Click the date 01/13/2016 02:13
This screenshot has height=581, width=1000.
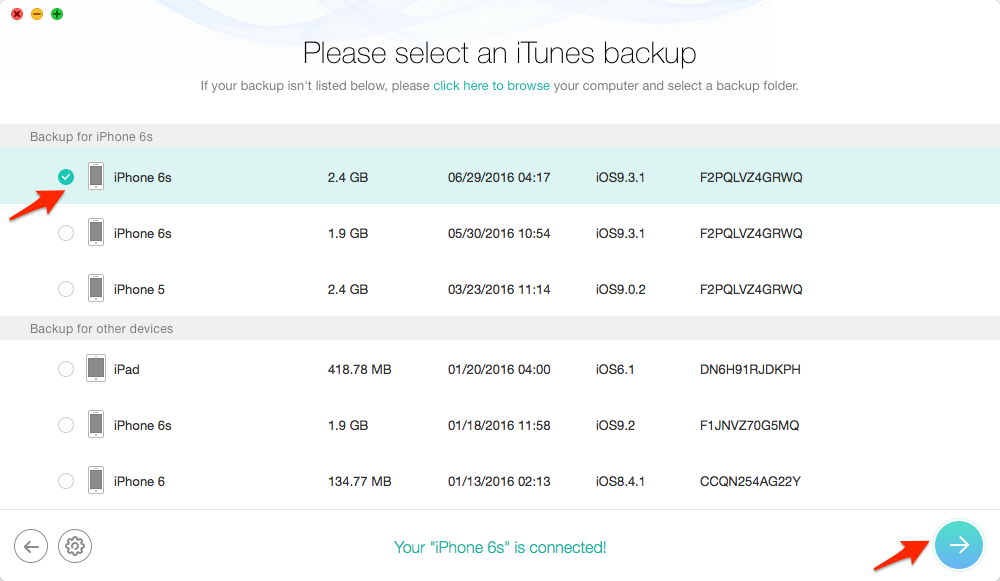tap(499, 482)
